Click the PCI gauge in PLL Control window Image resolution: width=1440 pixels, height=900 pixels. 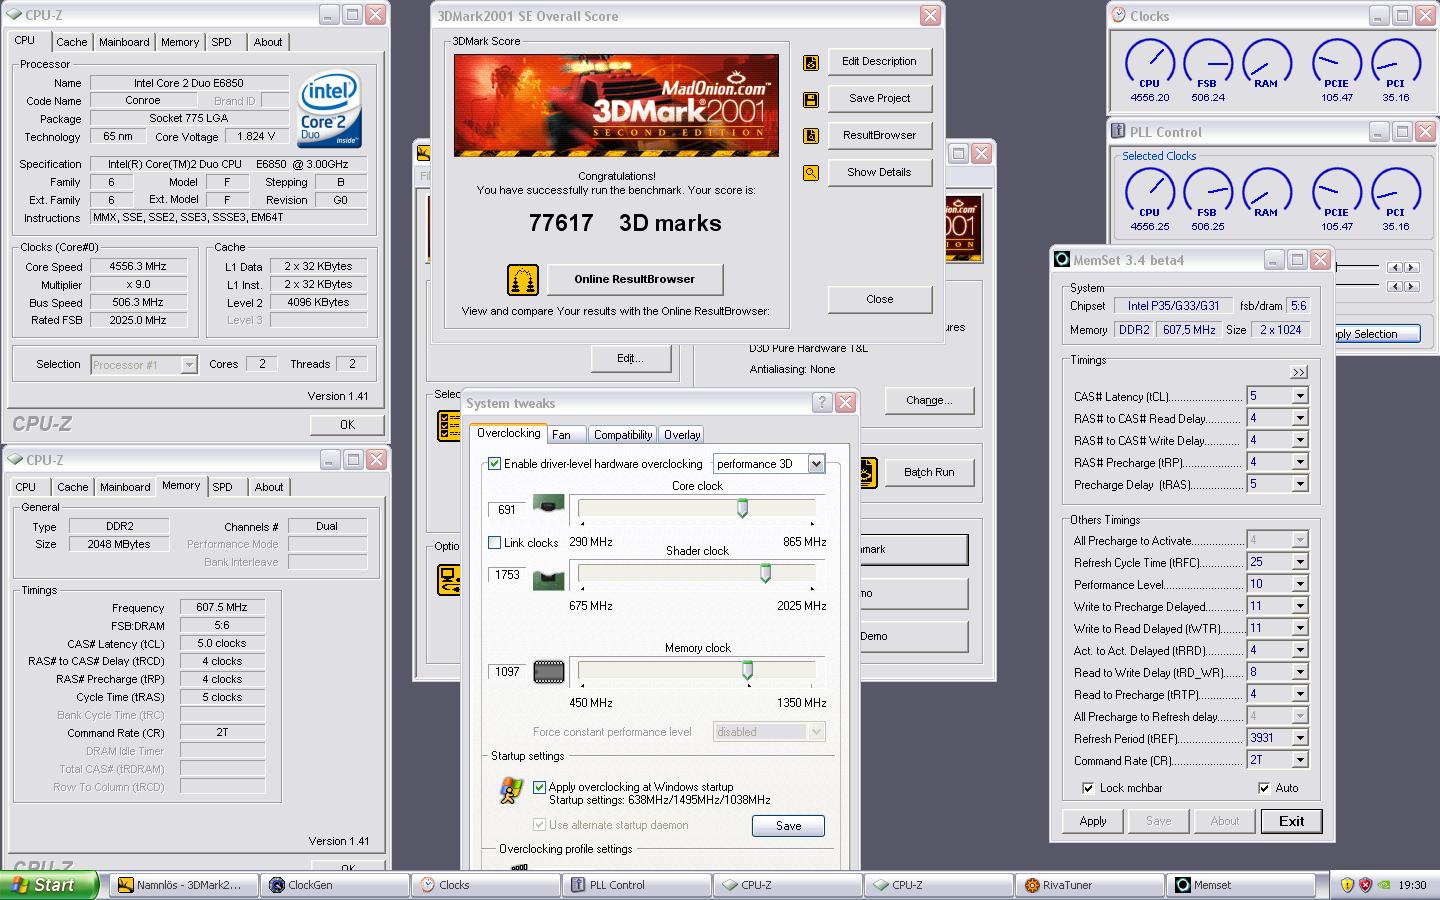pyautogui.click(x=1396, y=192)
